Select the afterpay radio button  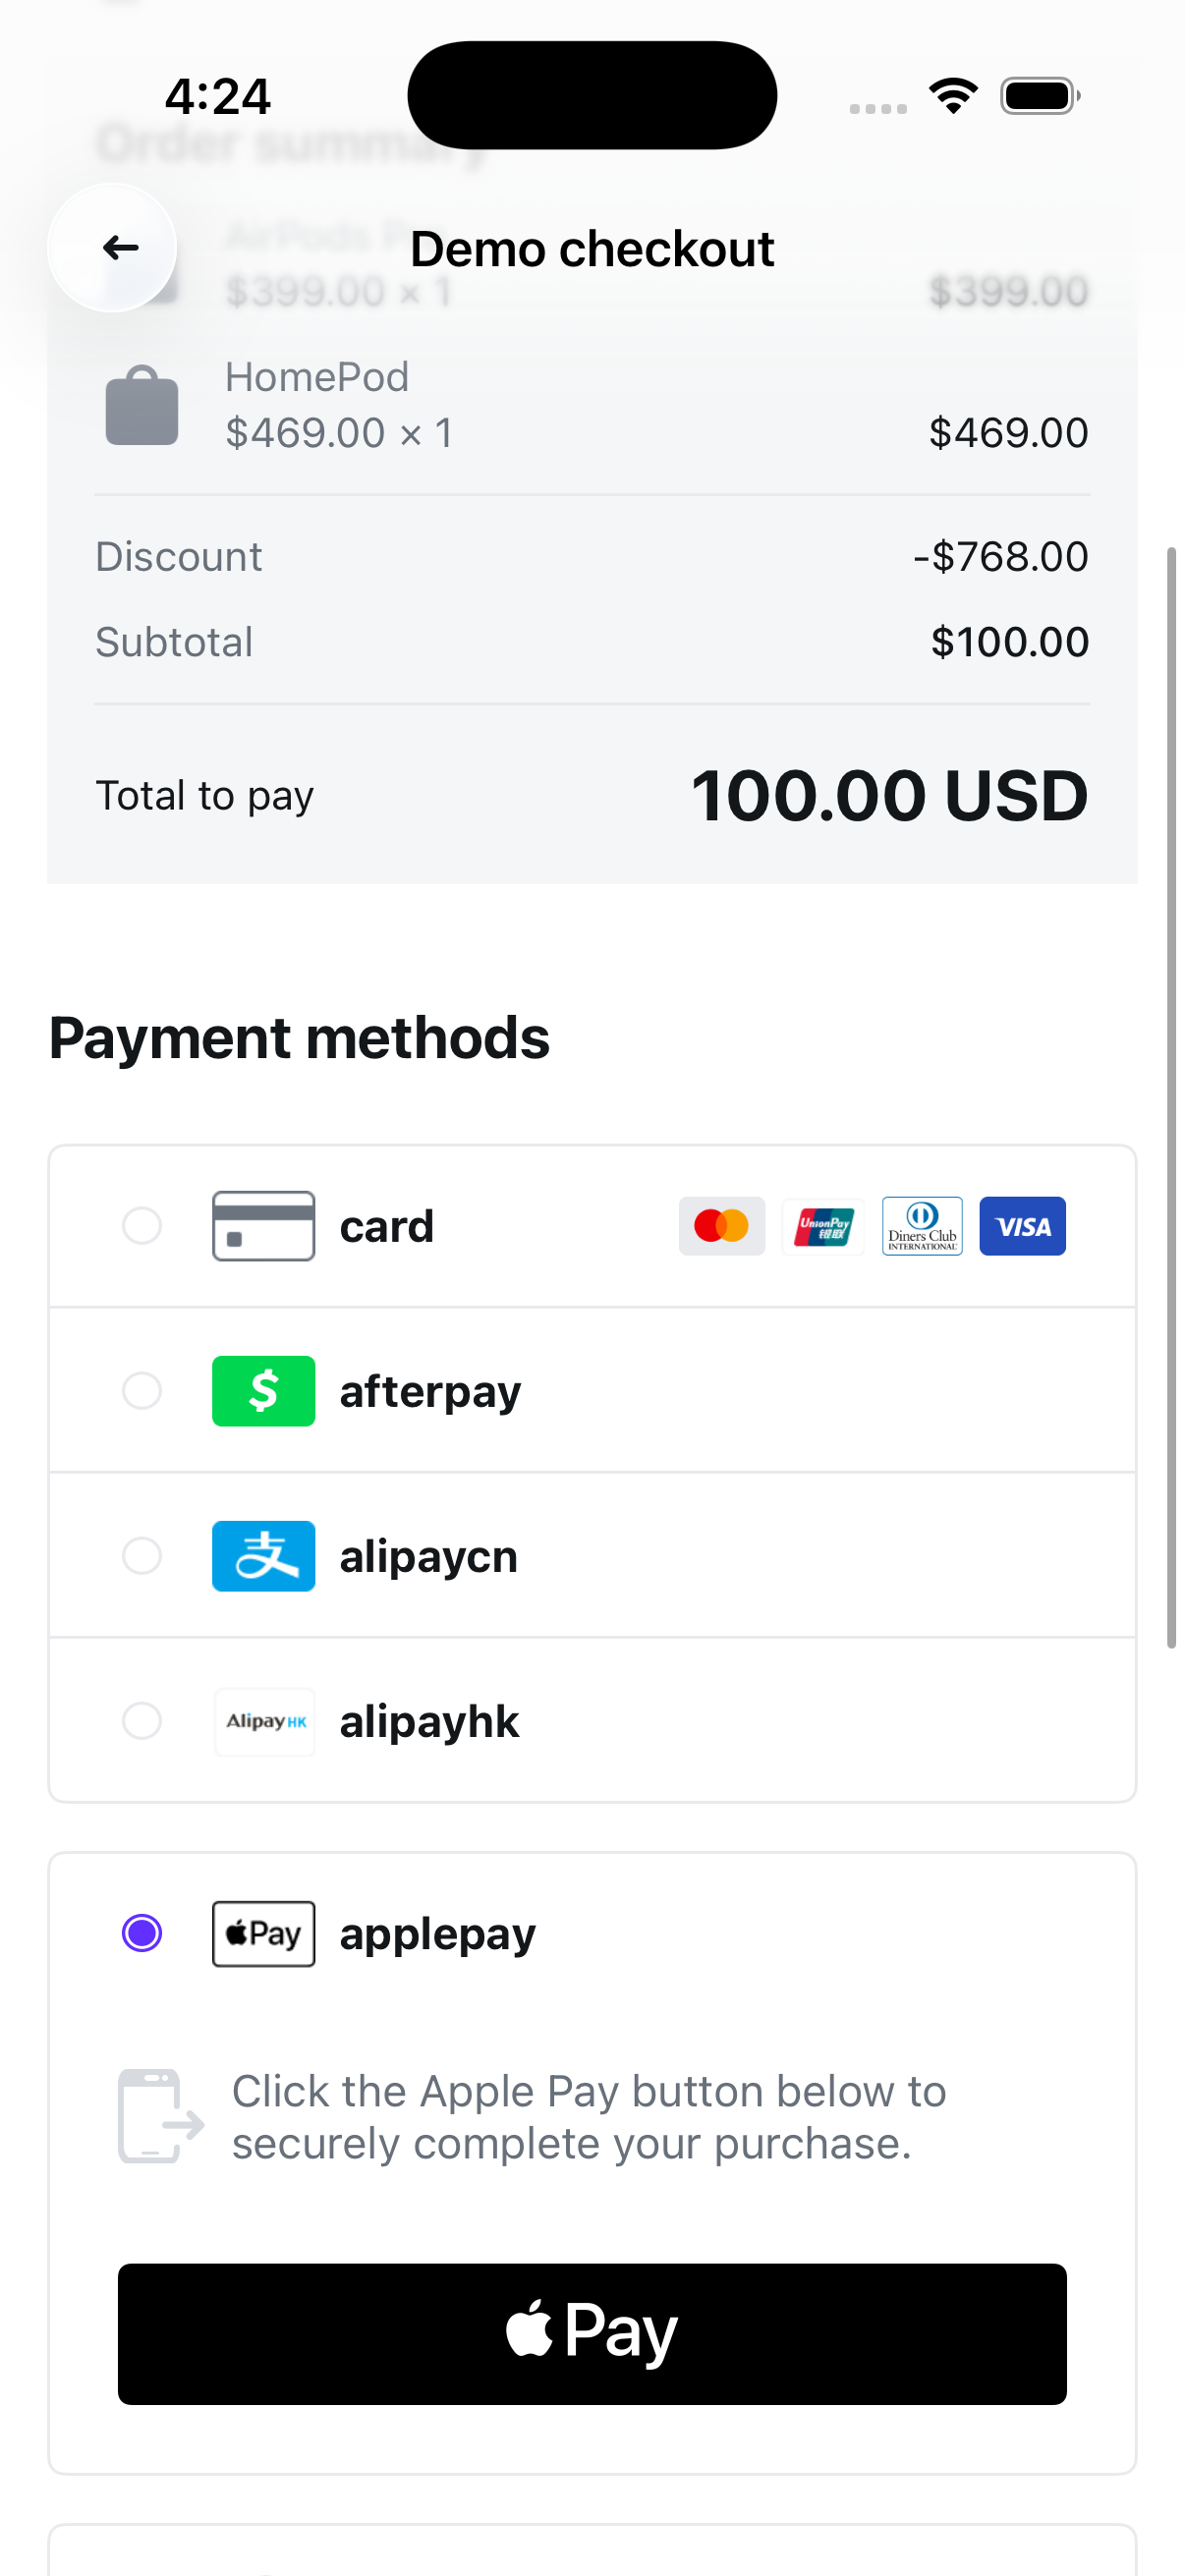click(142, 1391)
